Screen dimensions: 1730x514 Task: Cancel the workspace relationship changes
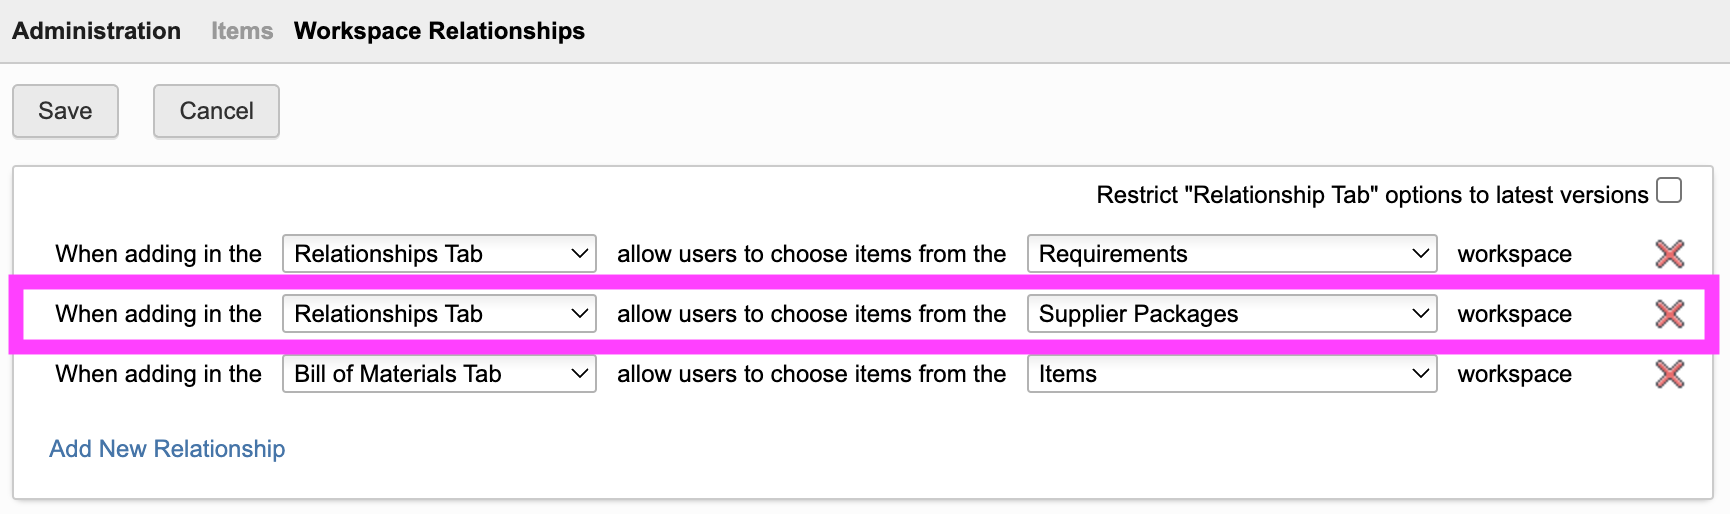(x=216, y=111)
